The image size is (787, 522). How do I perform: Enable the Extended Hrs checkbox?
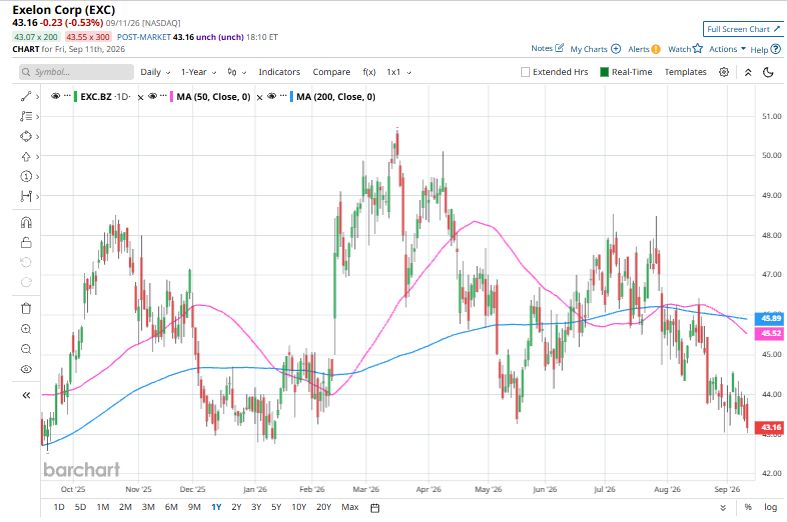(x=526, y=72)
